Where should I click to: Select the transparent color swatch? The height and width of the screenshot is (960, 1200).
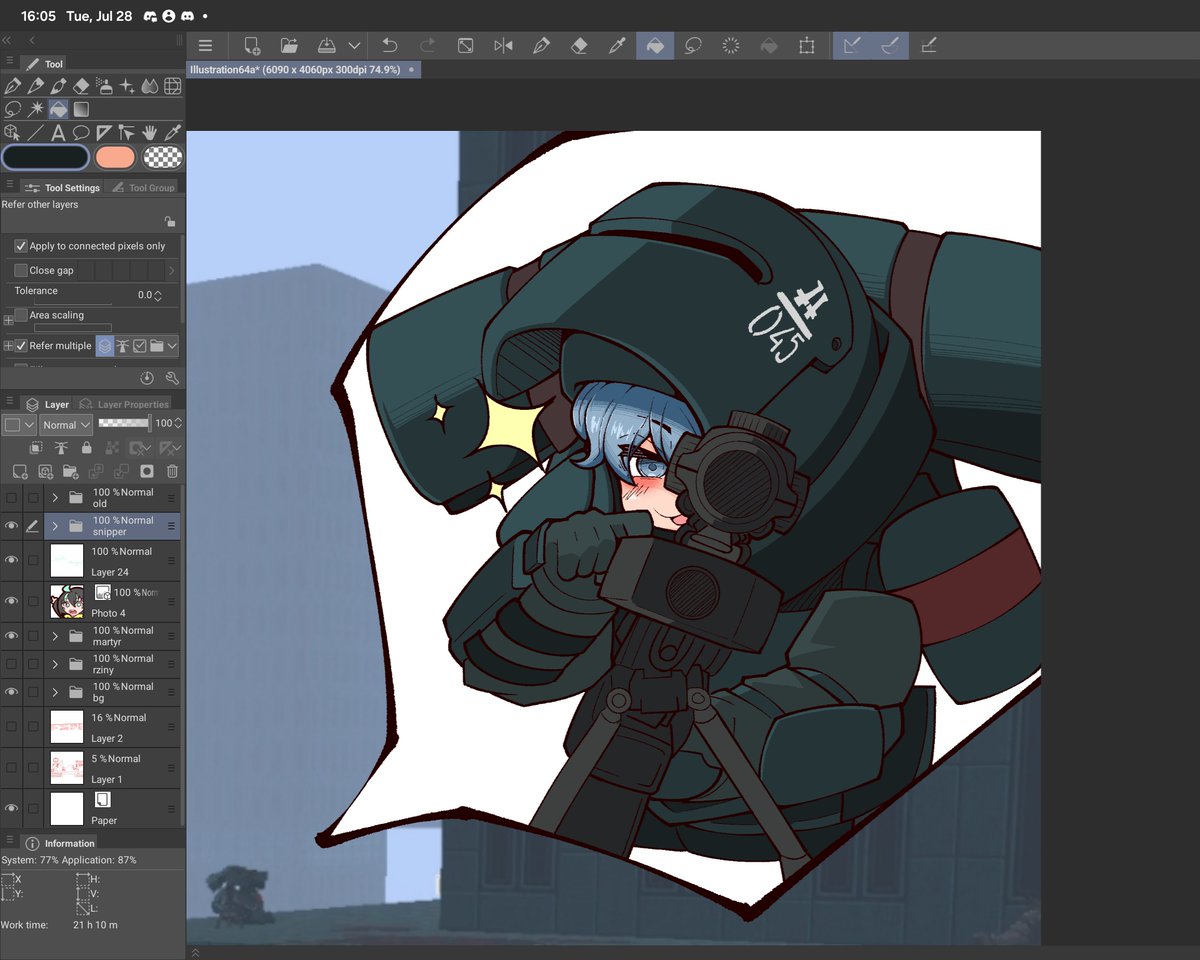click(x=163, y=157)
